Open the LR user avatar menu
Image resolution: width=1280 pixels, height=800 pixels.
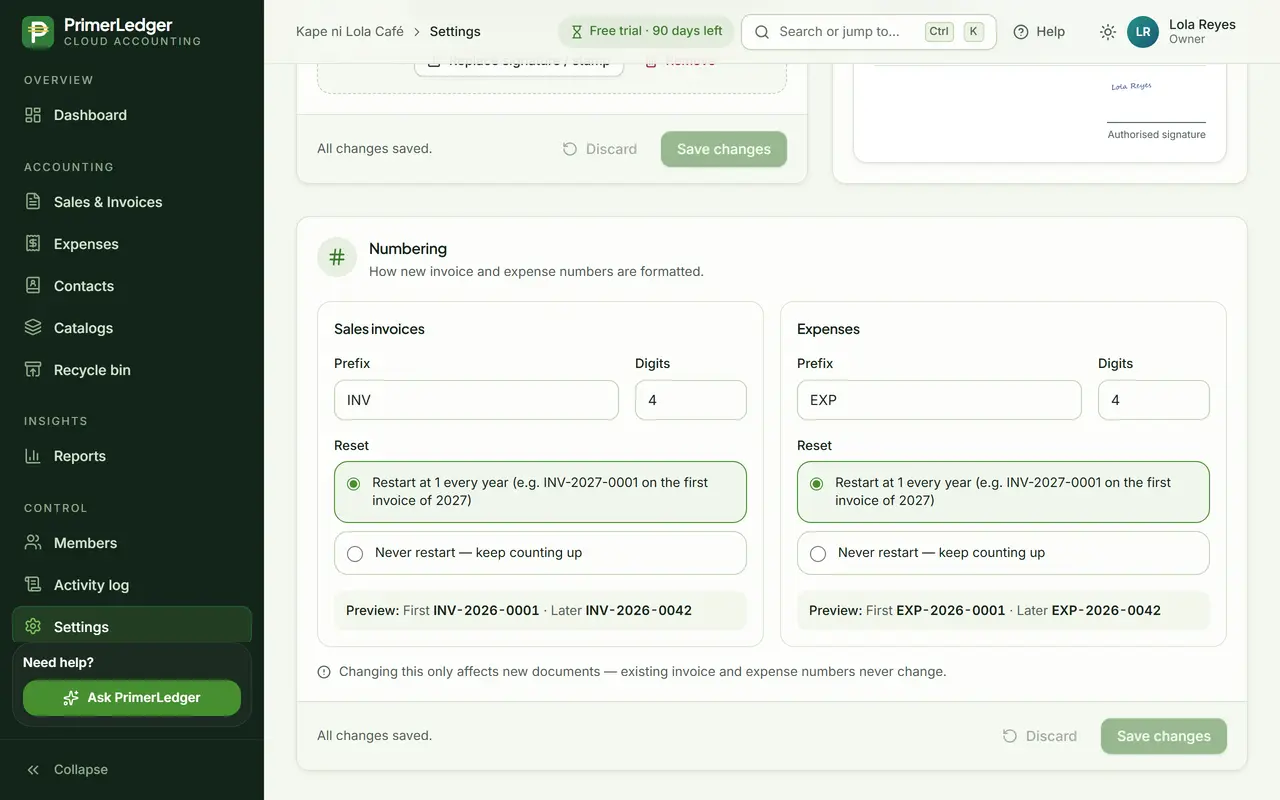click(1143, 32)
